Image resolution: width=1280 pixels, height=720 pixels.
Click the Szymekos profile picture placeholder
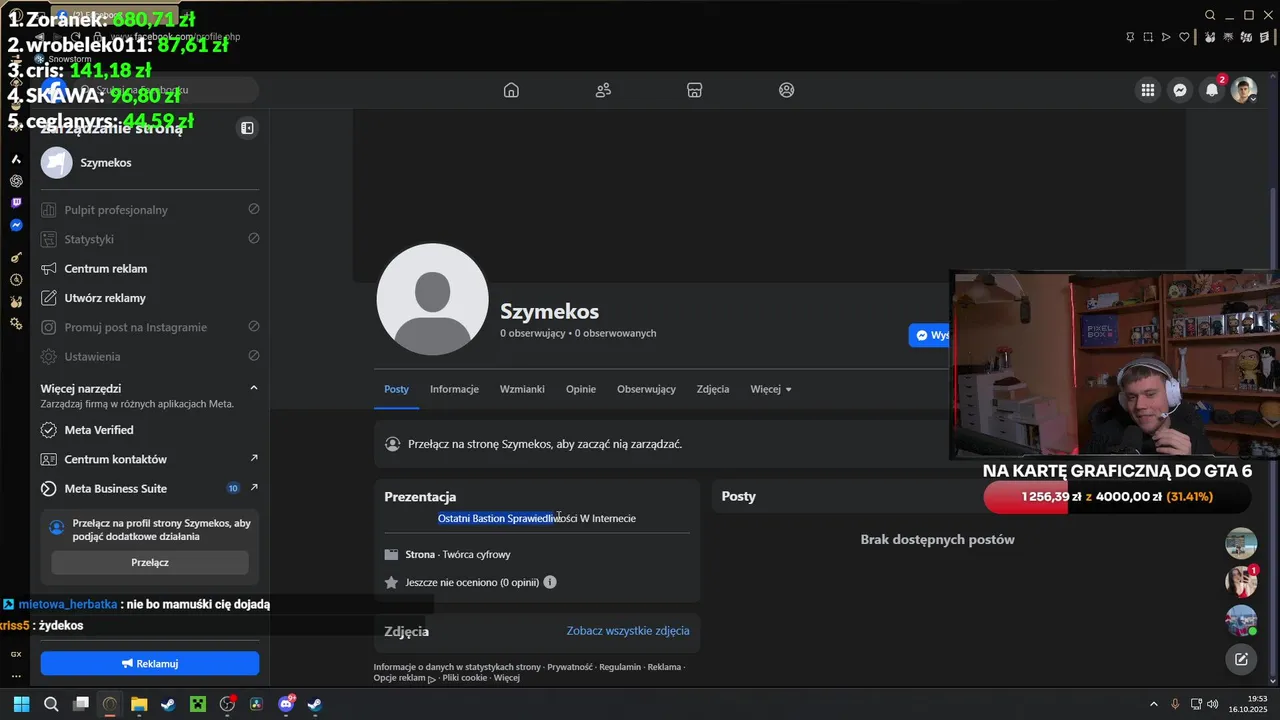(x=432, y=299)
